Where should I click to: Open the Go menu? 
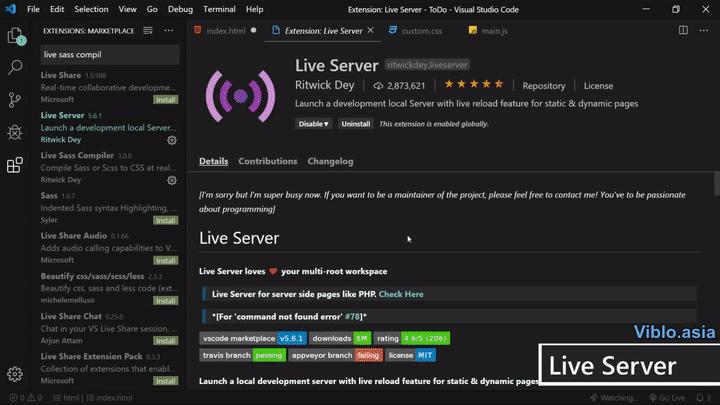pos(152,9)
